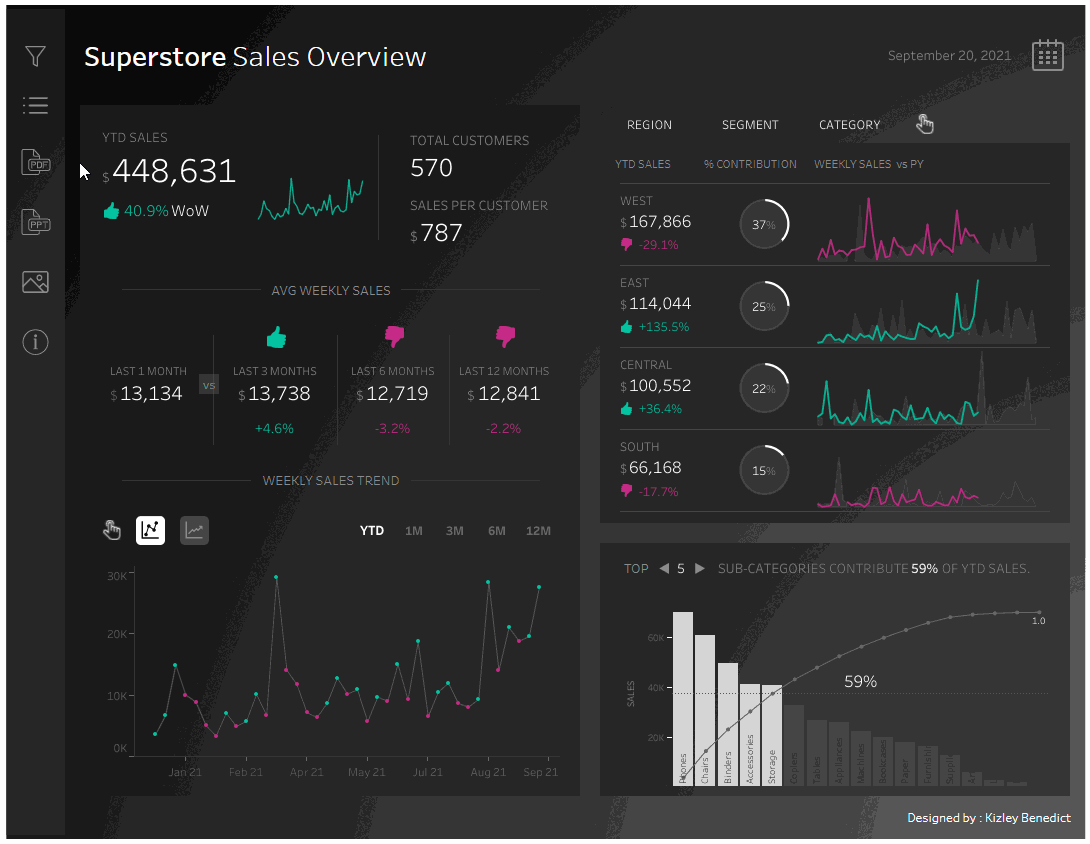1090x844 pixels.
Task: Decrease top sub-categories count with left arrow
Action: (664, 568)
